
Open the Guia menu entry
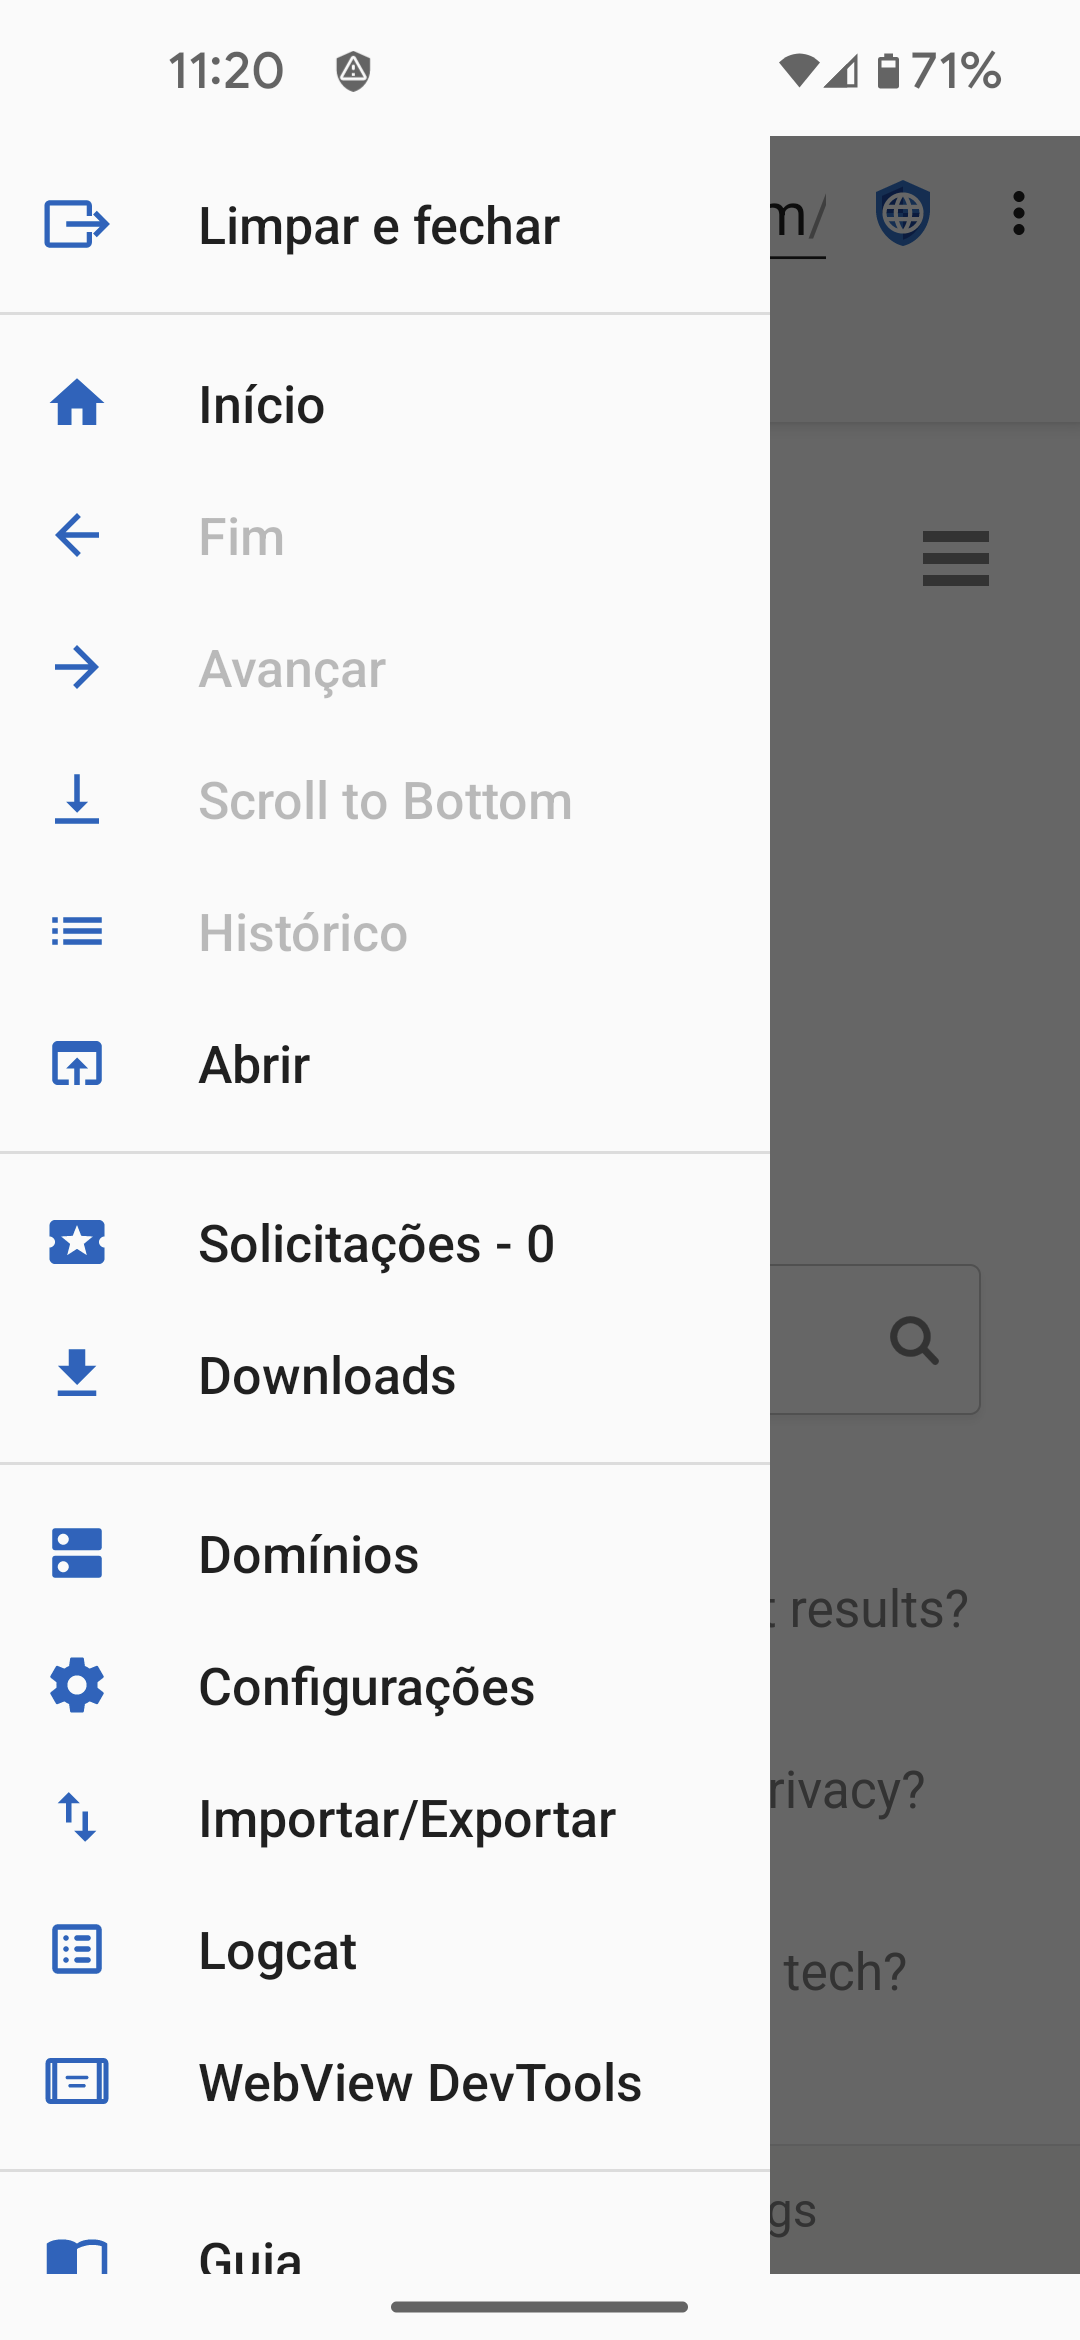pos(250,2255)
